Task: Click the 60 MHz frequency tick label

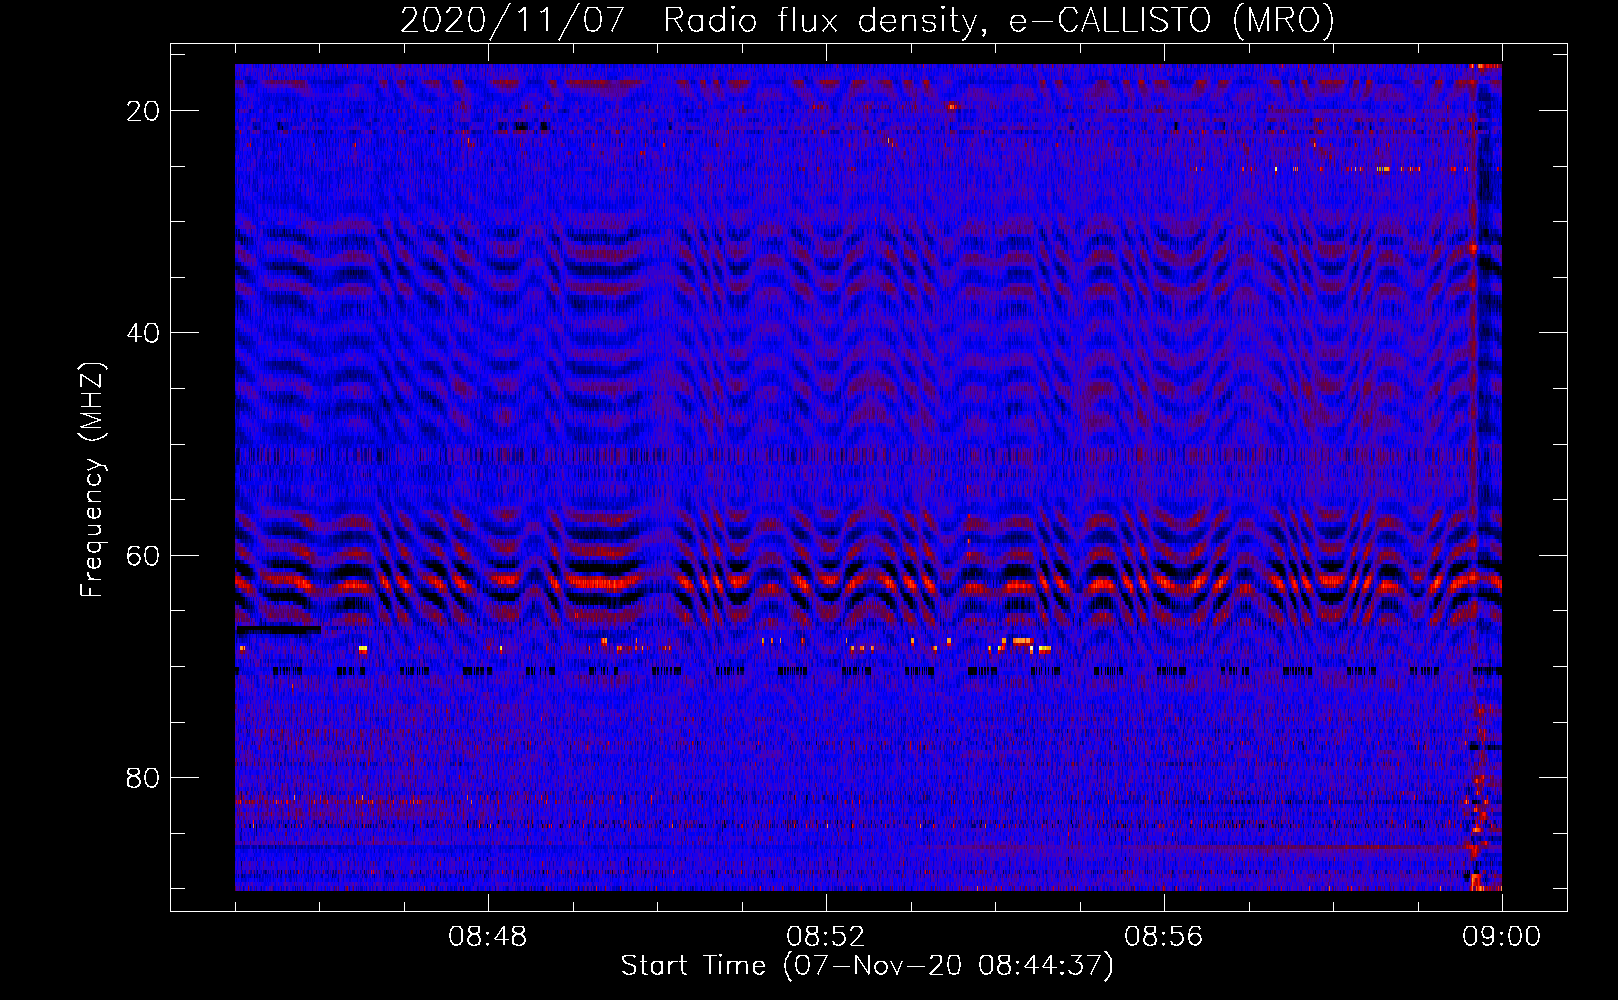Action: click(x=143, y=556)
